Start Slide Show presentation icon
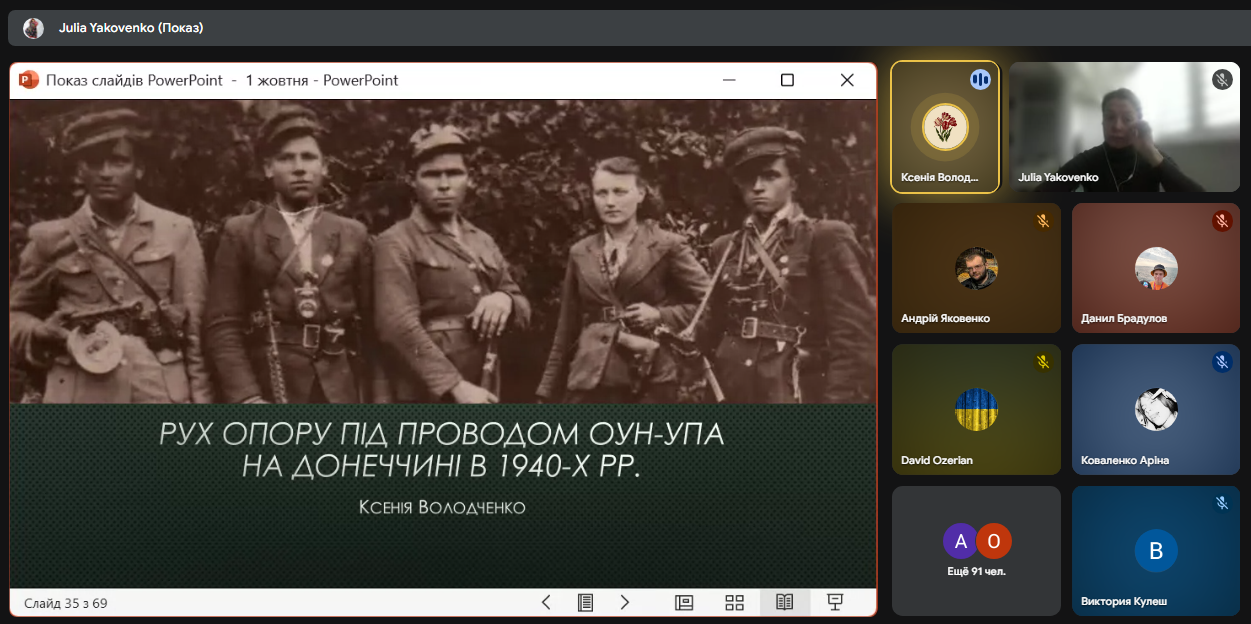Image resolution: width=1251 pixels, height=624 pixels. 835,602
